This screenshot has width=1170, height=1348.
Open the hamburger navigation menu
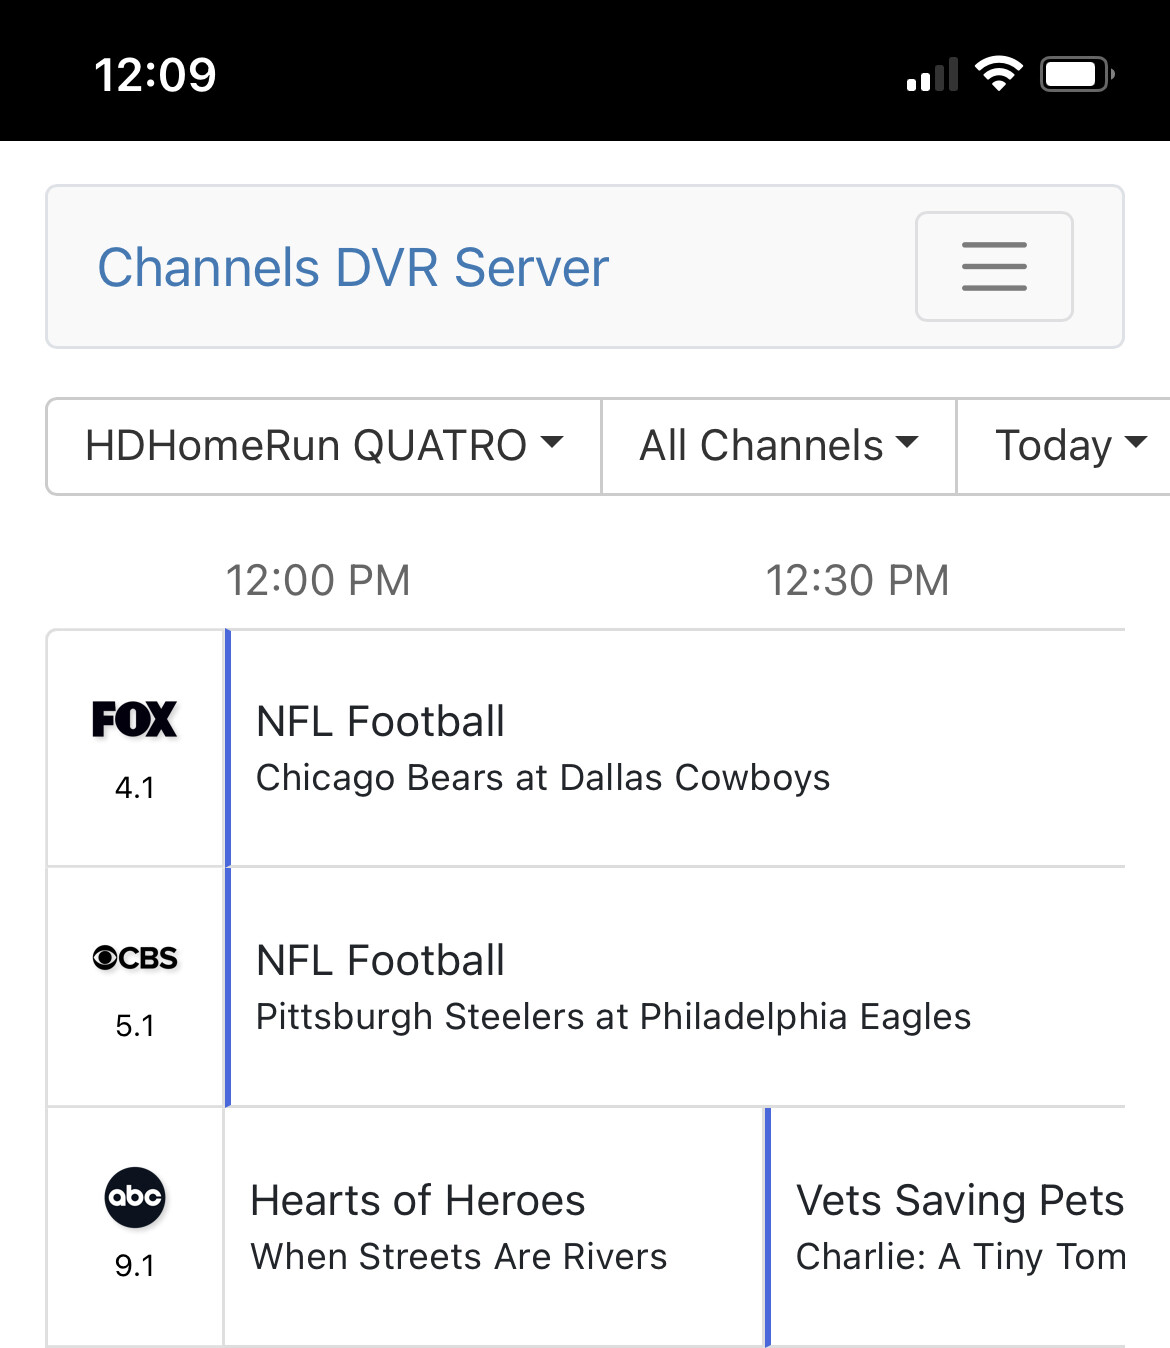(x=994, y=266)
